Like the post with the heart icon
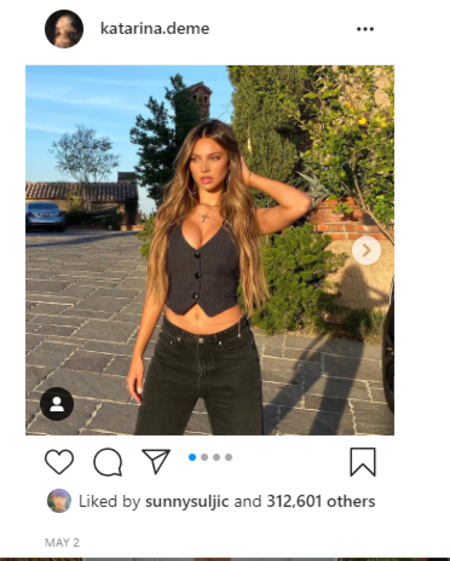This screenshot has height=561, width=450. tap(59, 462)
